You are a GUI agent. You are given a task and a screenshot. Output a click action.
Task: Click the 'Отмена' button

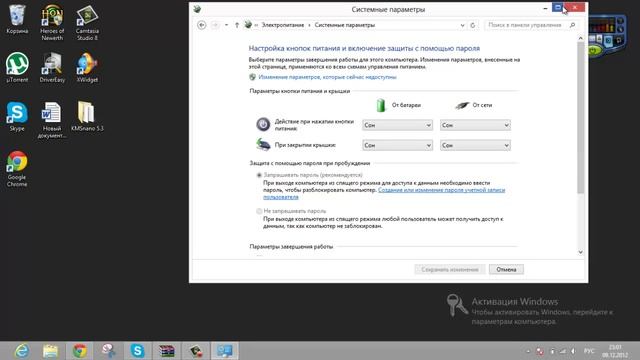pyautogui.click(x=506, y=269)
